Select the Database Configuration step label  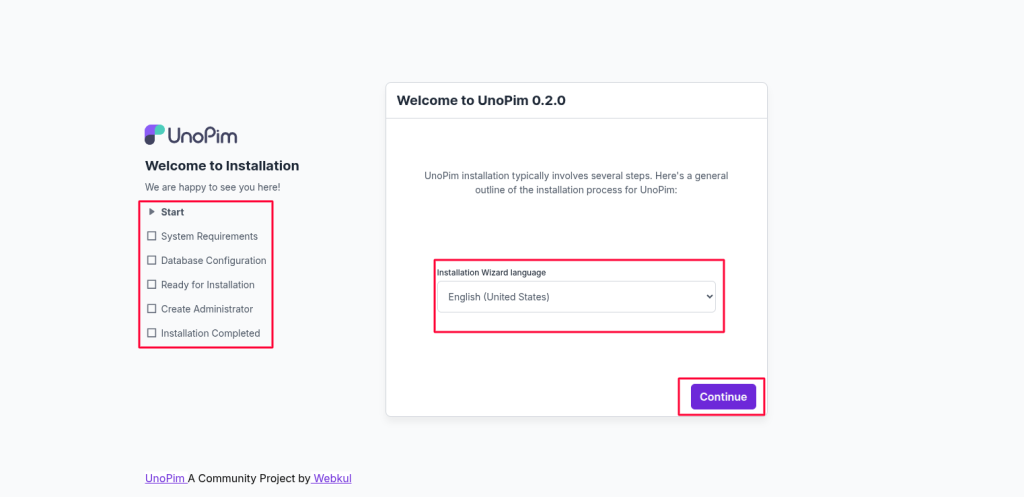(214, 260)
